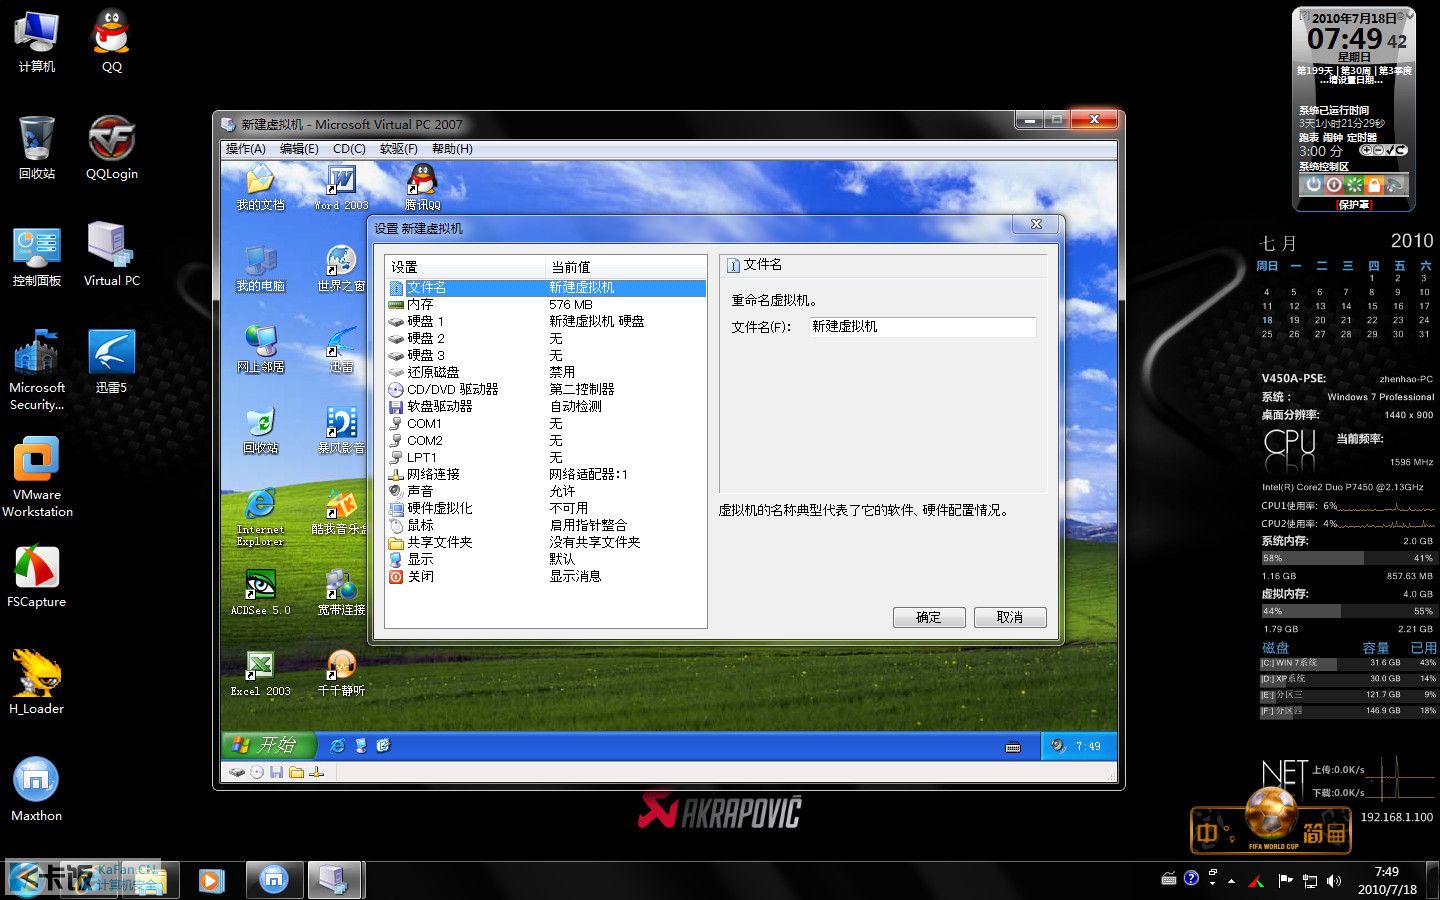Select the 鼠标 setting row
This screenshot has height=900, width=1440.
point(546,525)
